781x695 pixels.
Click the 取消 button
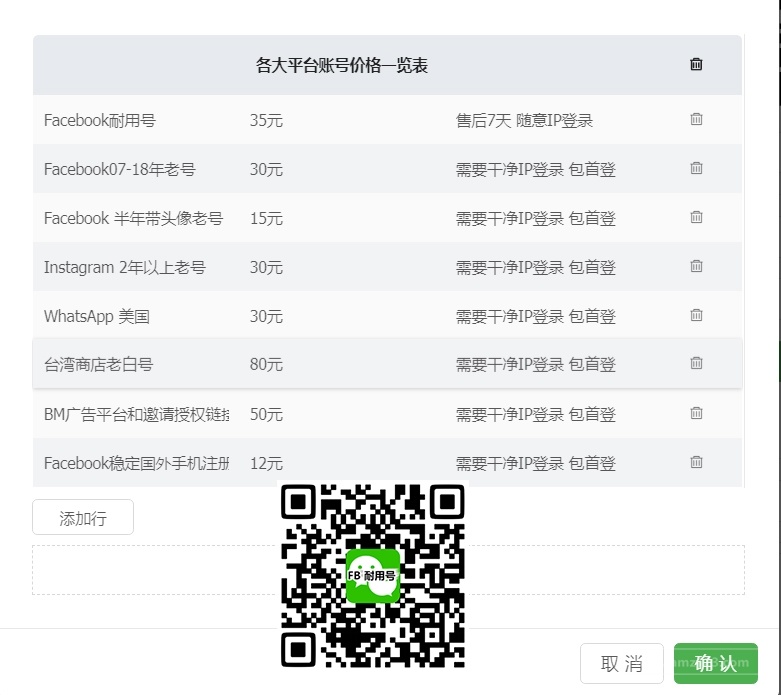click(622, 664)
